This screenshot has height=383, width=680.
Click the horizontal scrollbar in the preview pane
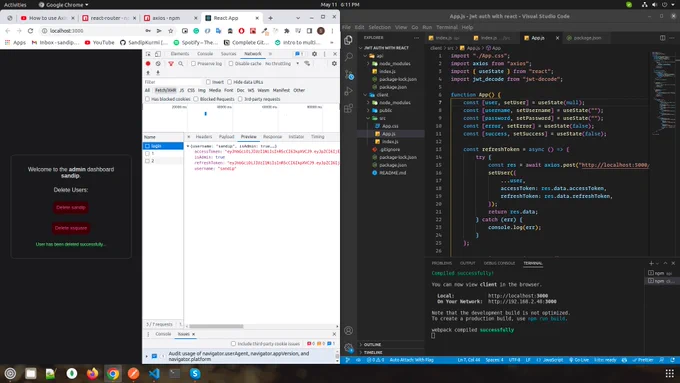click(x=216, y=326)
